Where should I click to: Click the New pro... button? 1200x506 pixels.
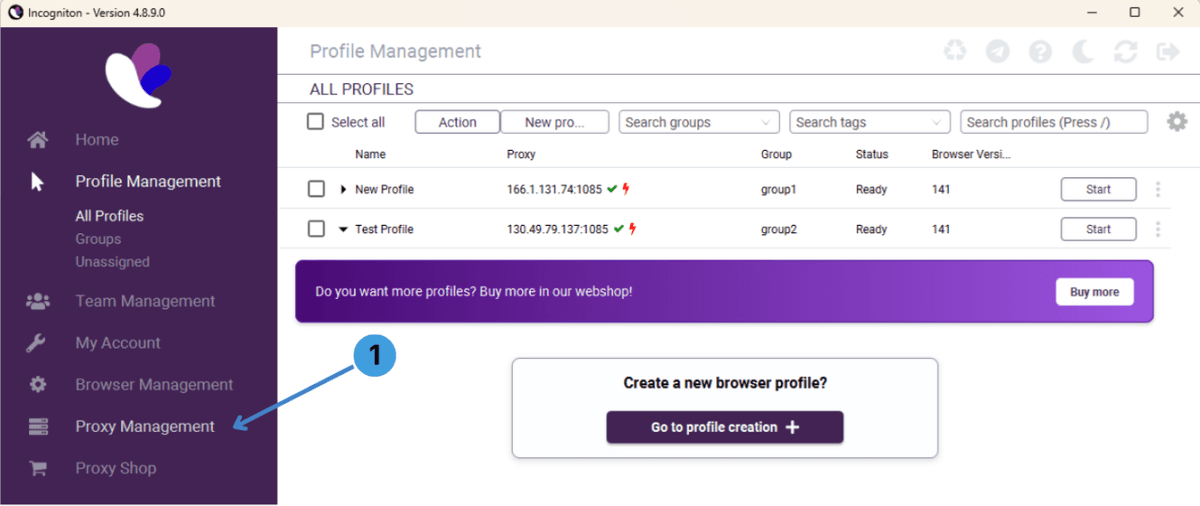555,122
